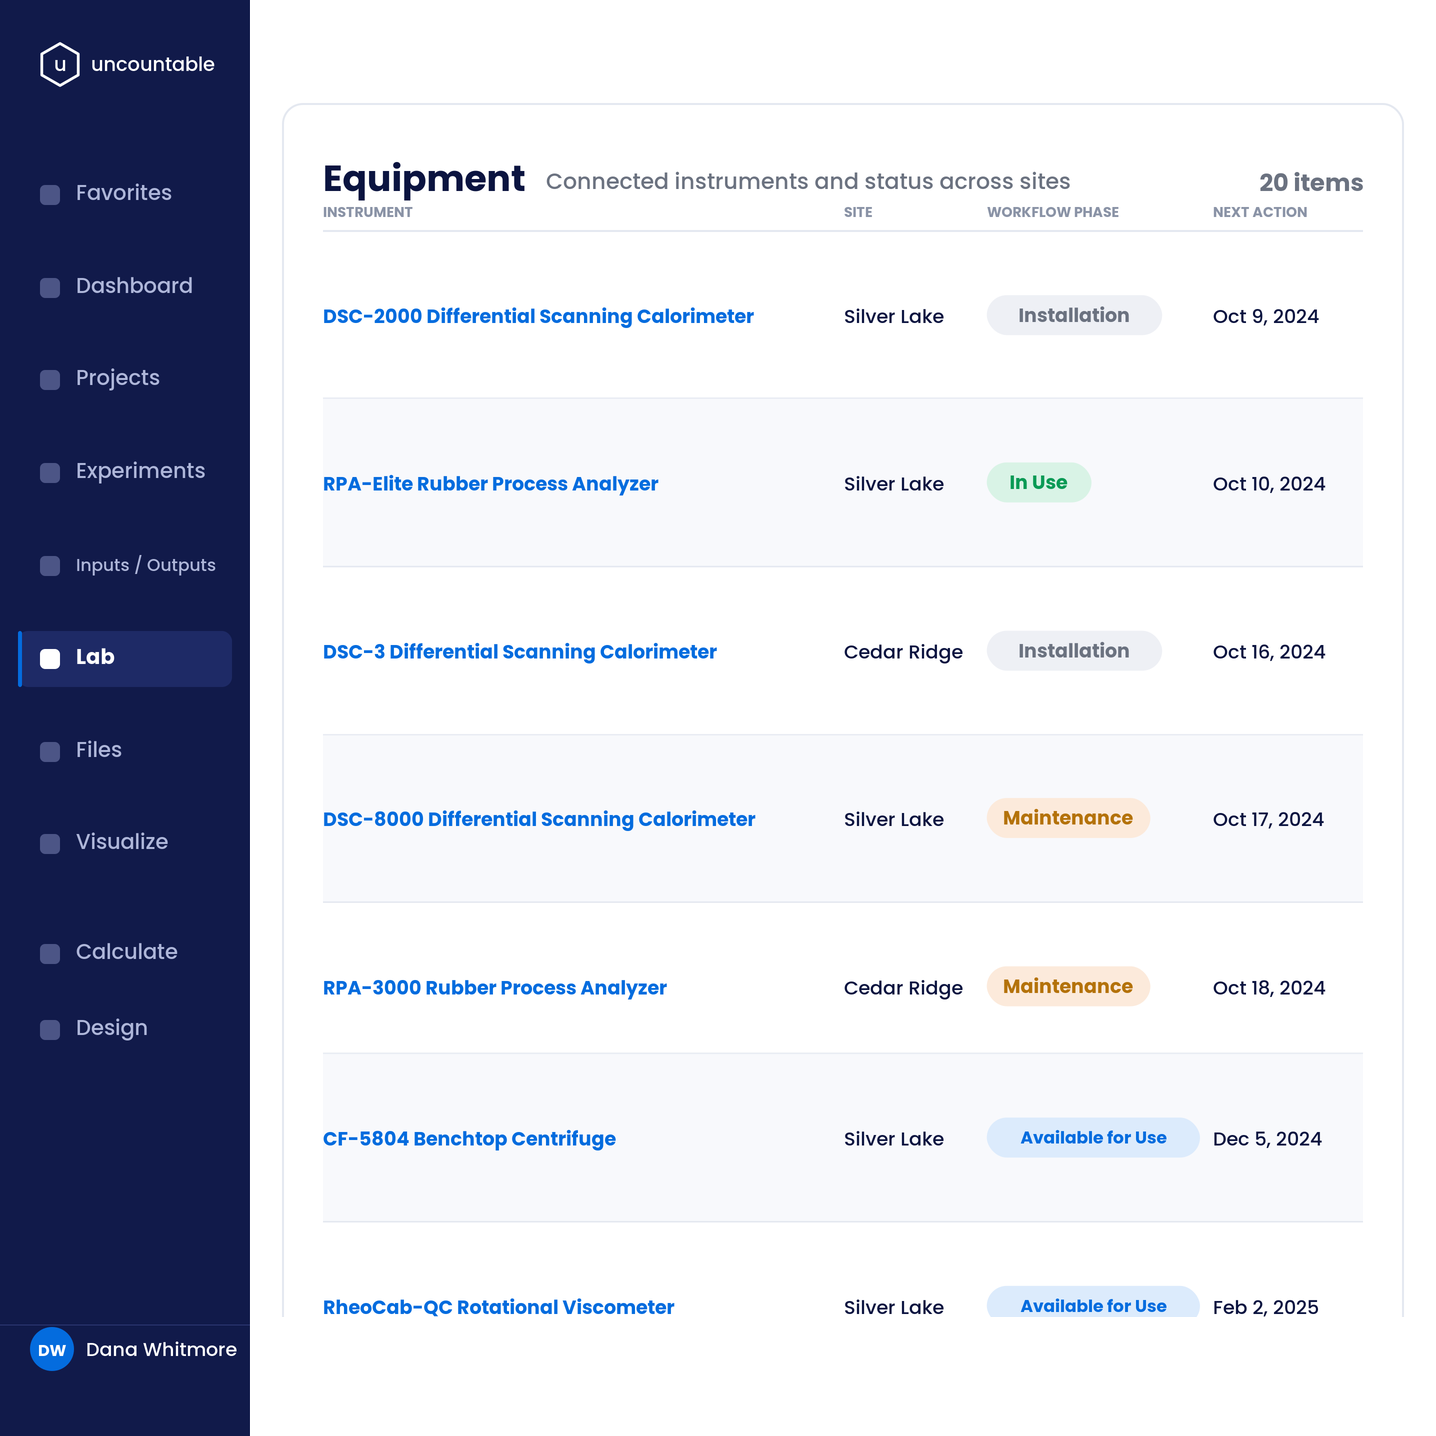Click Cedar Ridge site in DSC-3 row
The height and width of the screenshot is (1436, 1436).
click(x=903, y=652)
